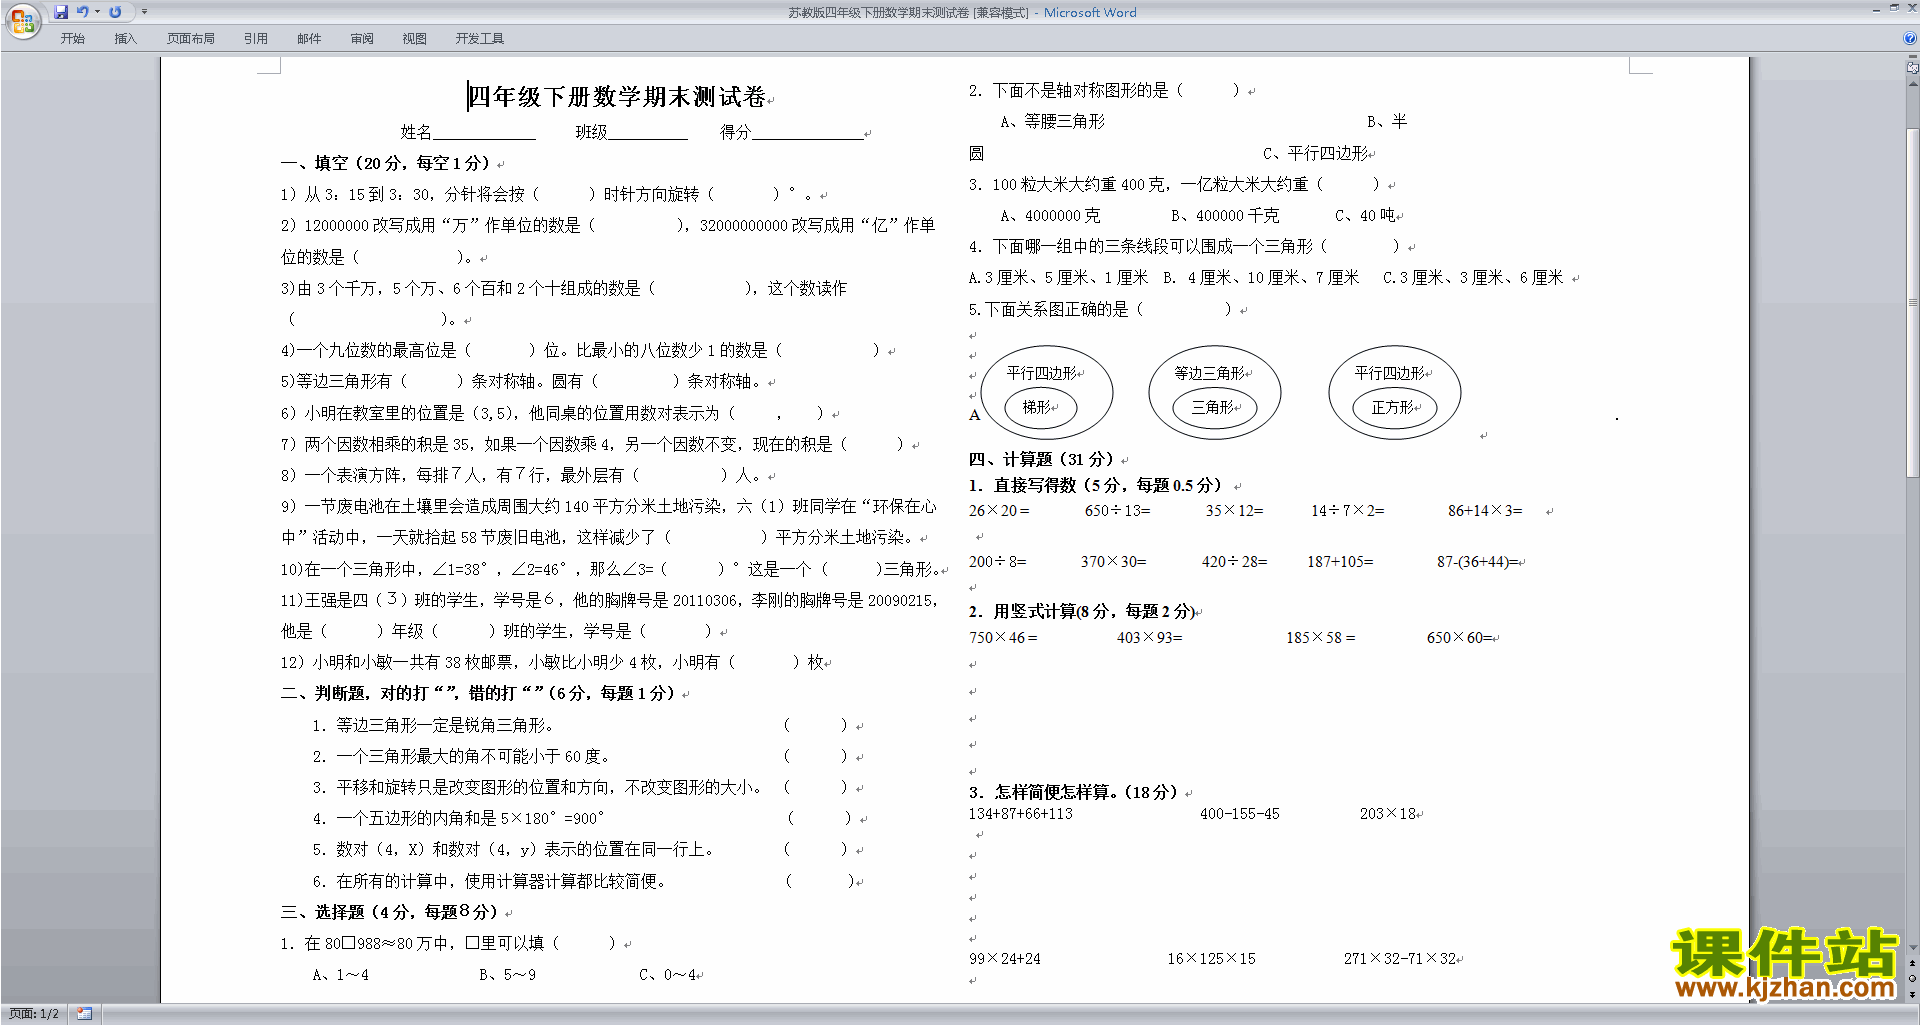Open the 插入 ribbon tab
Viewport: 1920px width, 1025px height.
[125, 39]
